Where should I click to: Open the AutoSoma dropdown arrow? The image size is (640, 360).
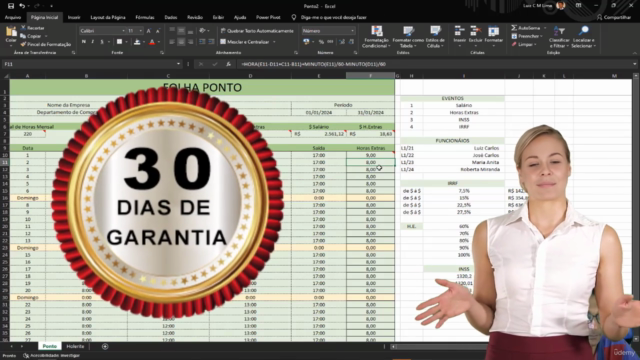tap(545, 28)
